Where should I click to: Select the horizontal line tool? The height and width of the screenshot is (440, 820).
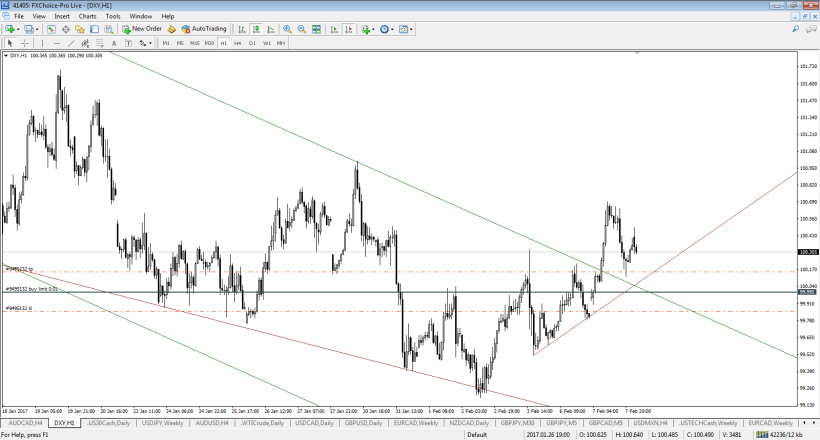[56, 43]
